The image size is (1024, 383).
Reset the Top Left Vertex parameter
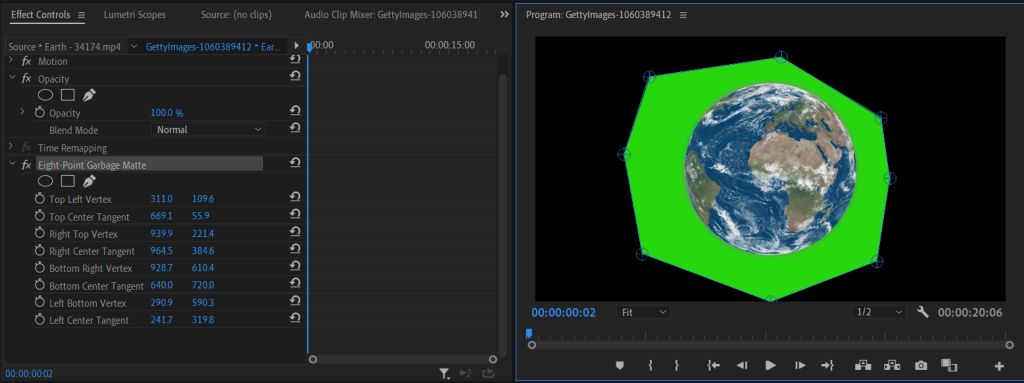[x=295, y=198]
